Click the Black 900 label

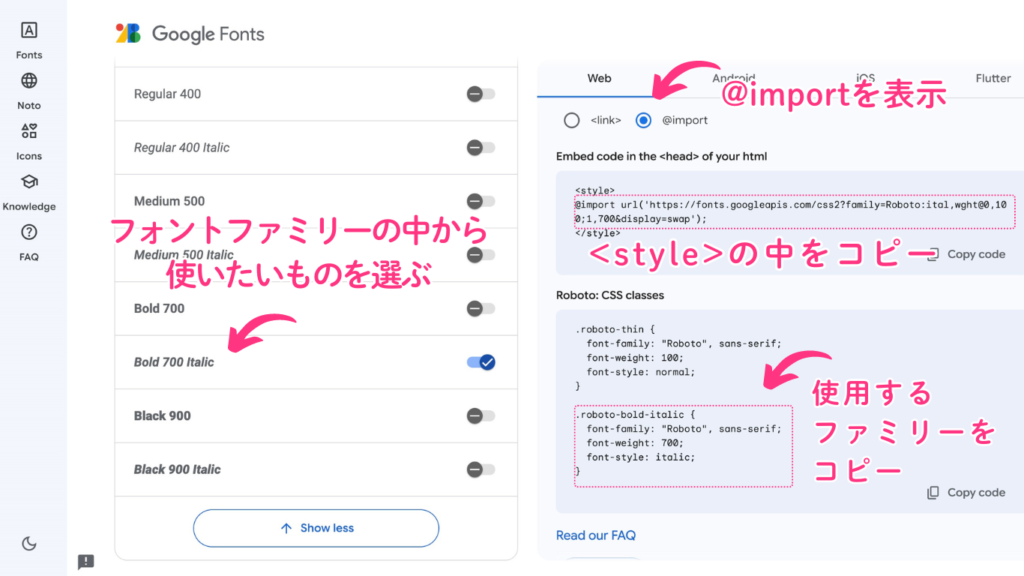(162, 415)
